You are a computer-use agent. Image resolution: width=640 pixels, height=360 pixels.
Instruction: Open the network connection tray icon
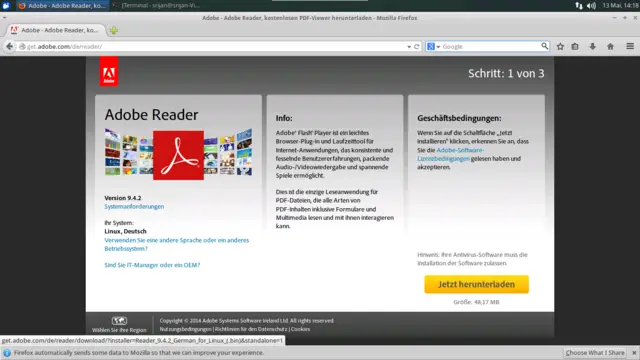pyautogui.click(x=579, y=6)
